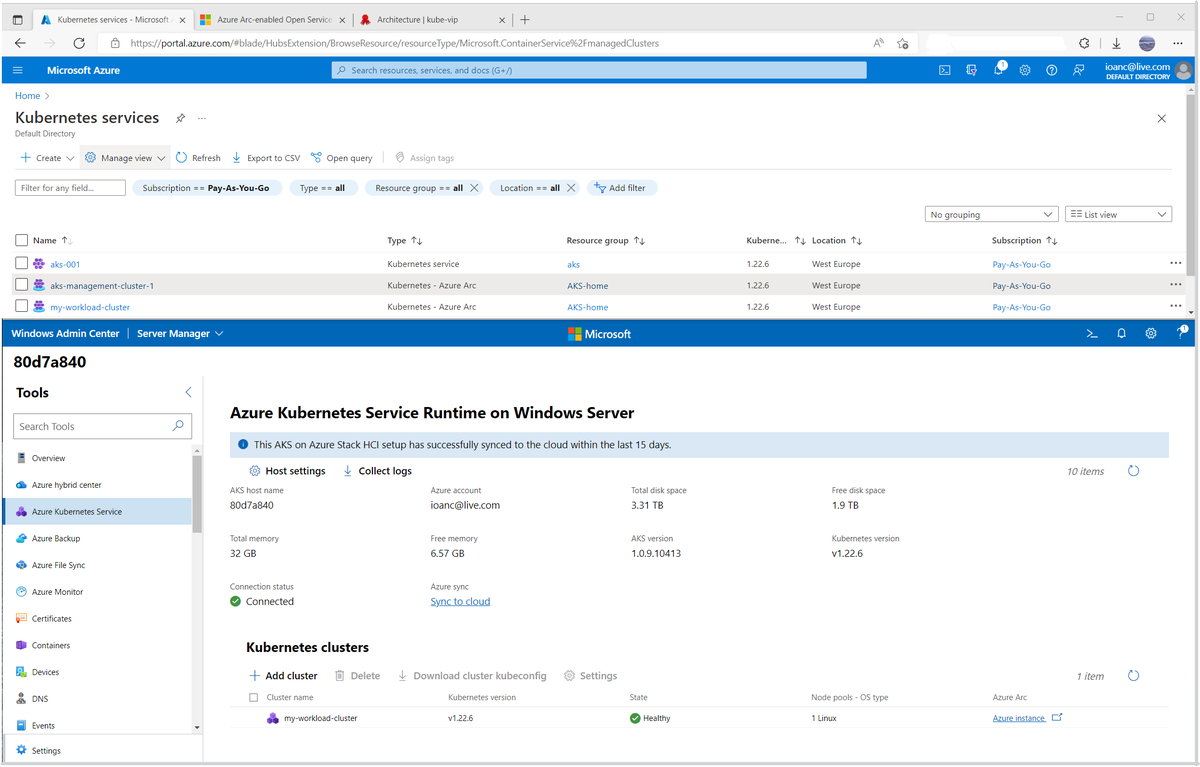Open Windows Admin Center settings gear
The height and width of the screenshot is (767, 1200).
[x=1151, y=334]
